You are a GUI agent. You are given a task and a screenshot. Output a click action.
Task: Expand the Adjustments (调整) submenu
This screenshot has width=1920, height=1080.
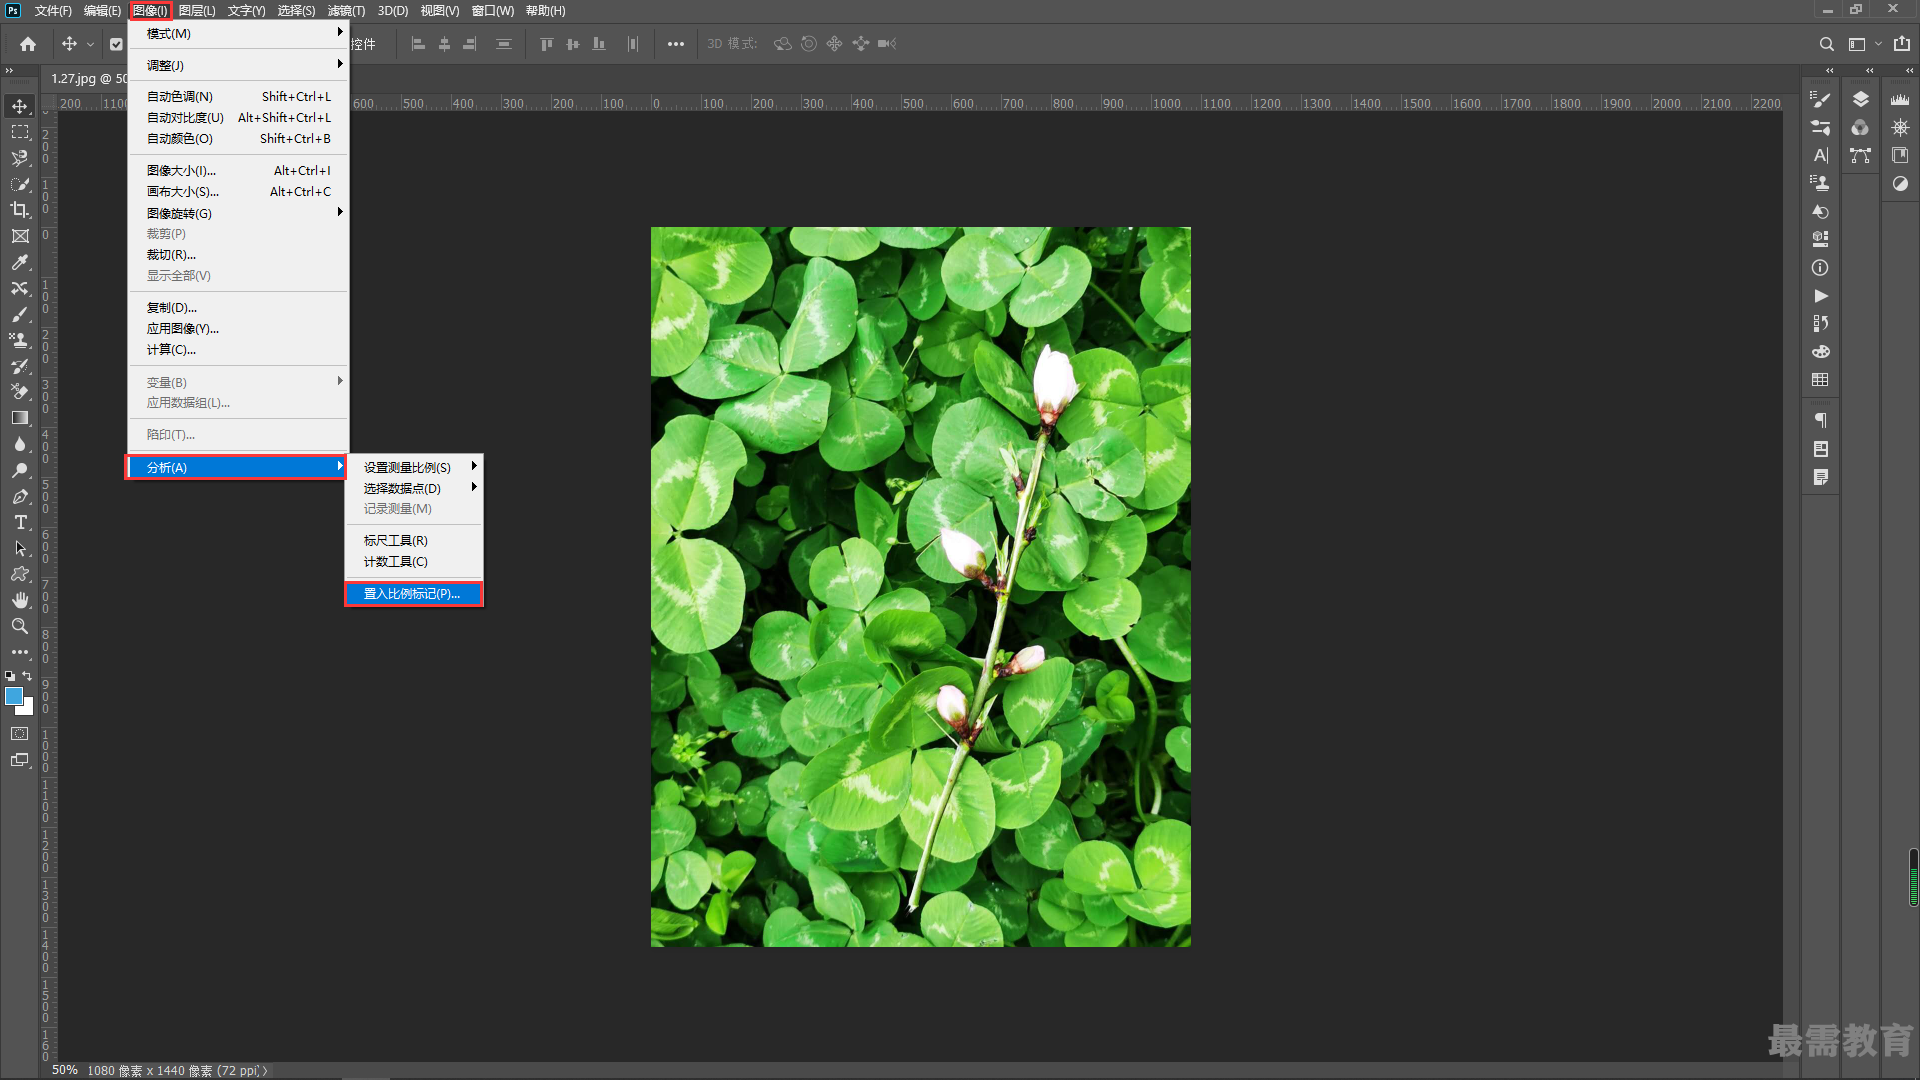[238, 65]
